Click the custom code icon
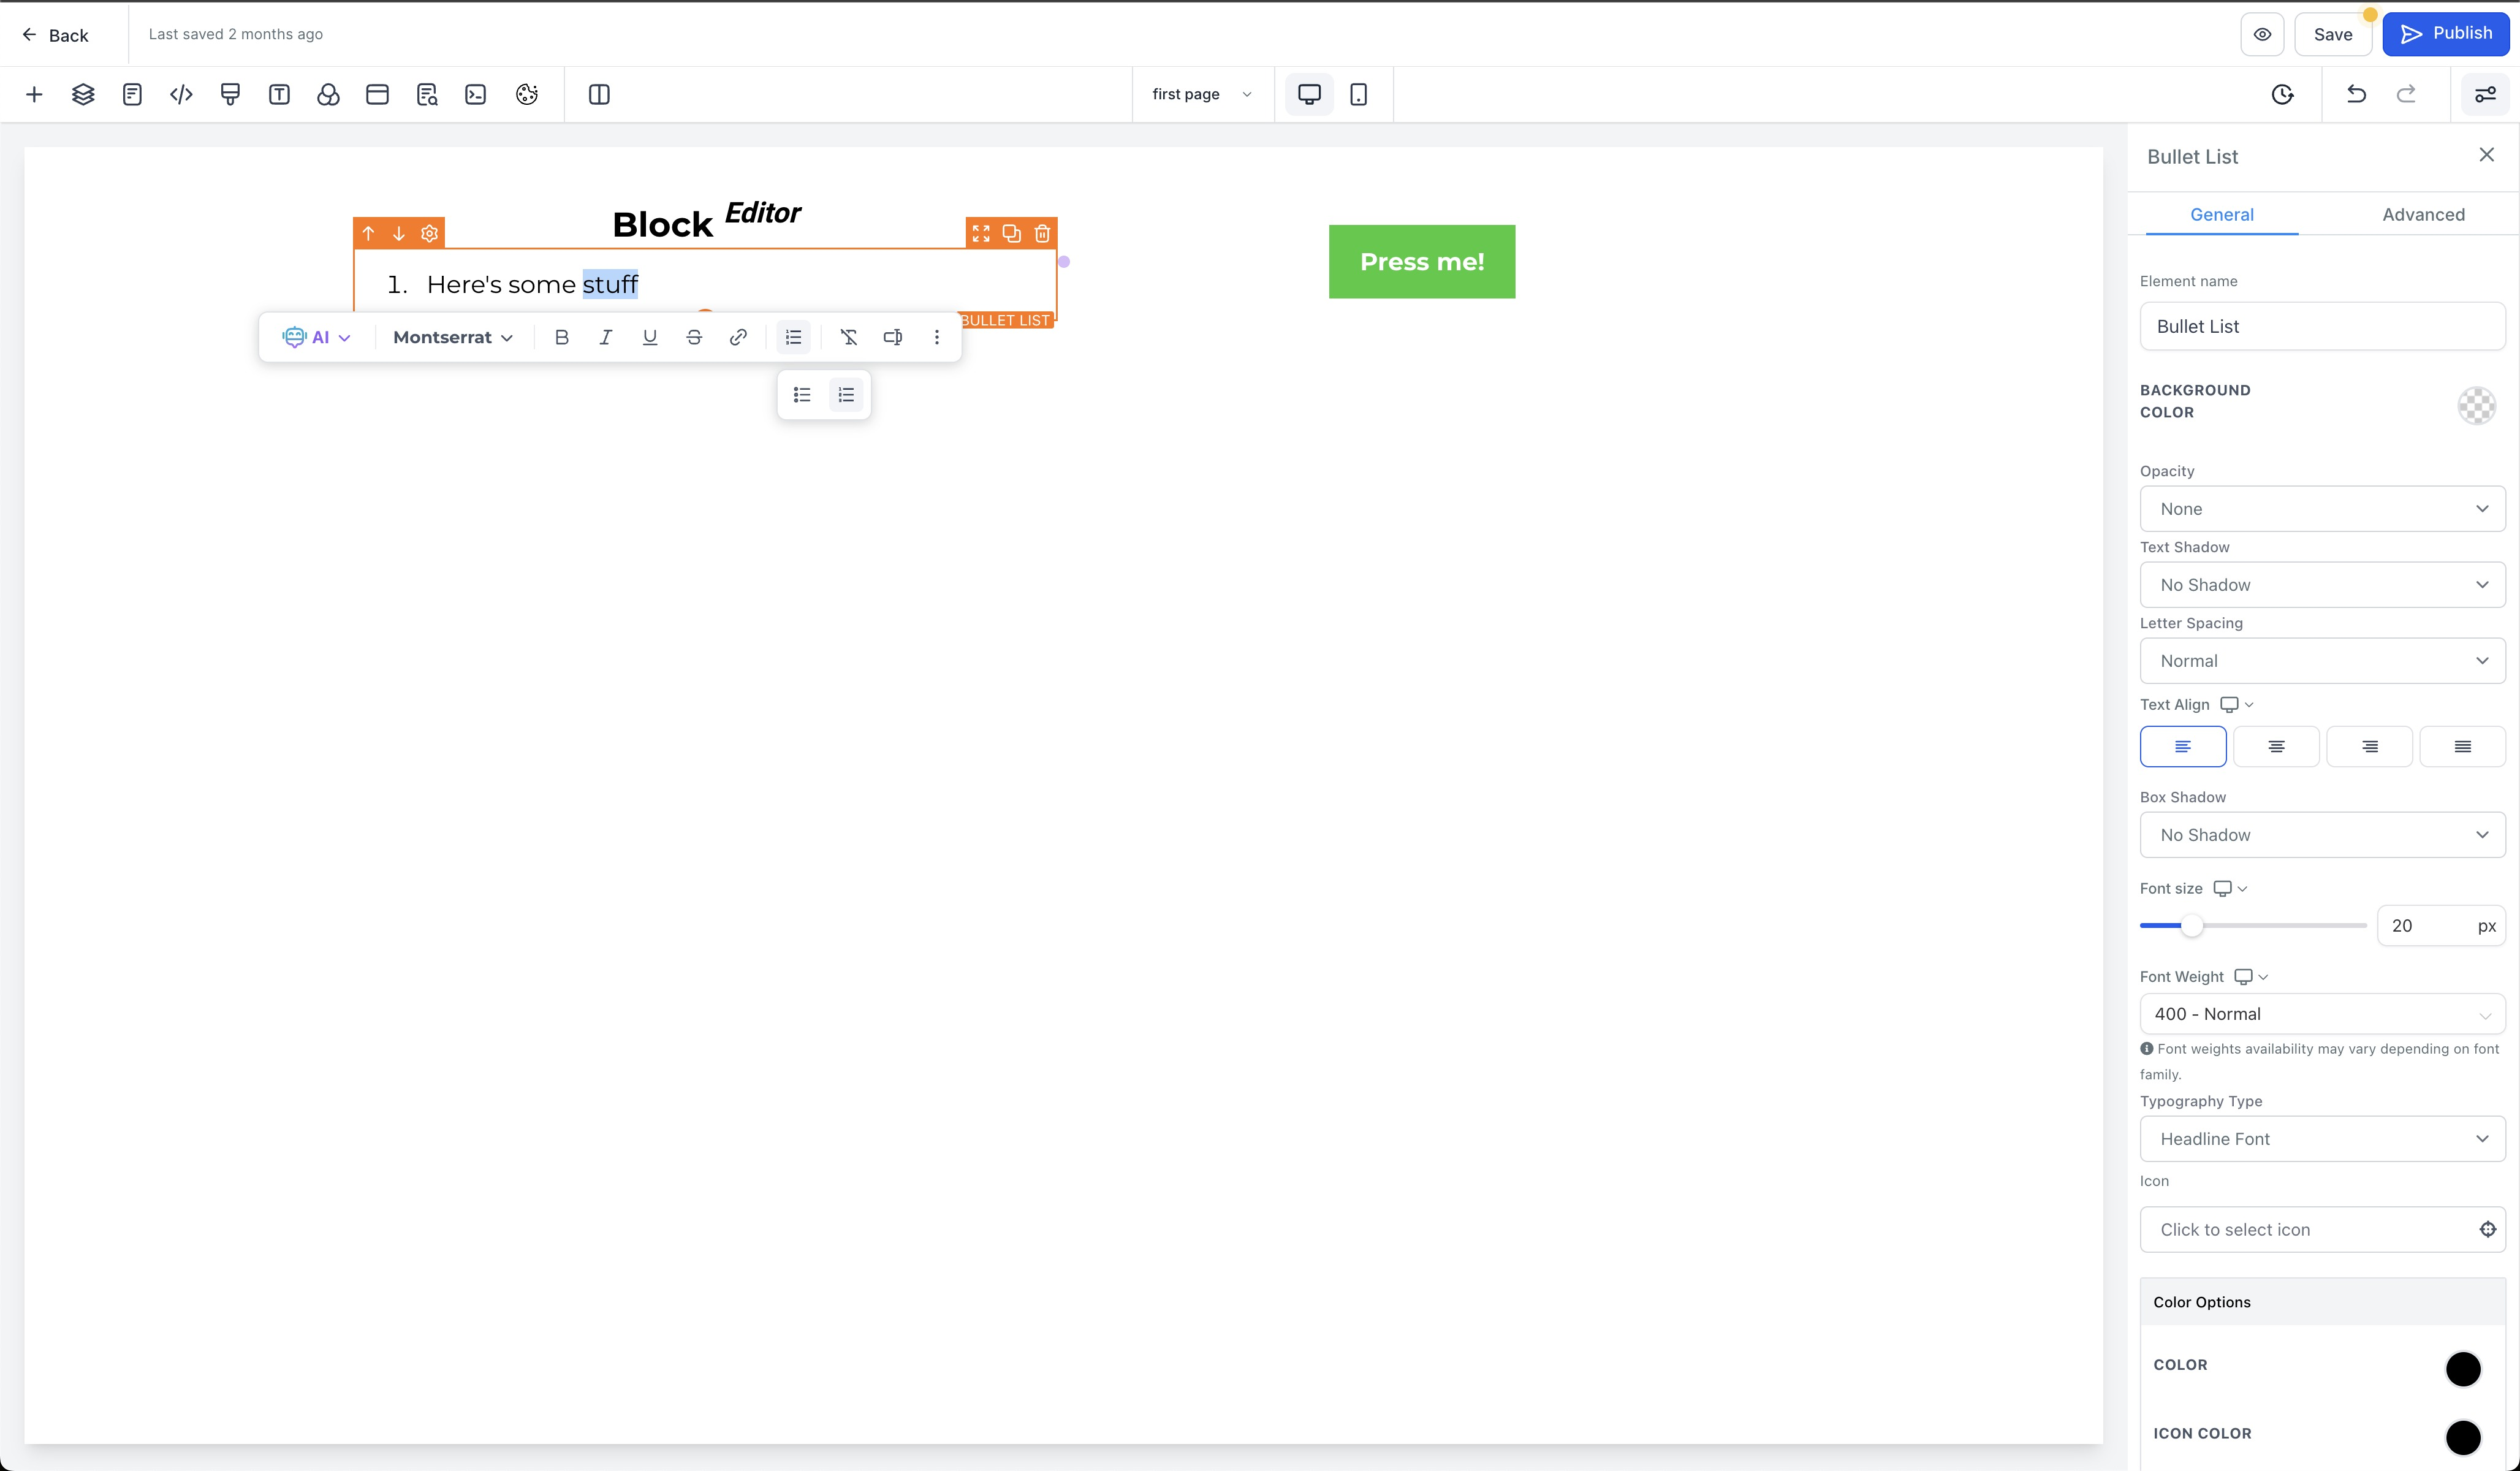 click(181, 94)
